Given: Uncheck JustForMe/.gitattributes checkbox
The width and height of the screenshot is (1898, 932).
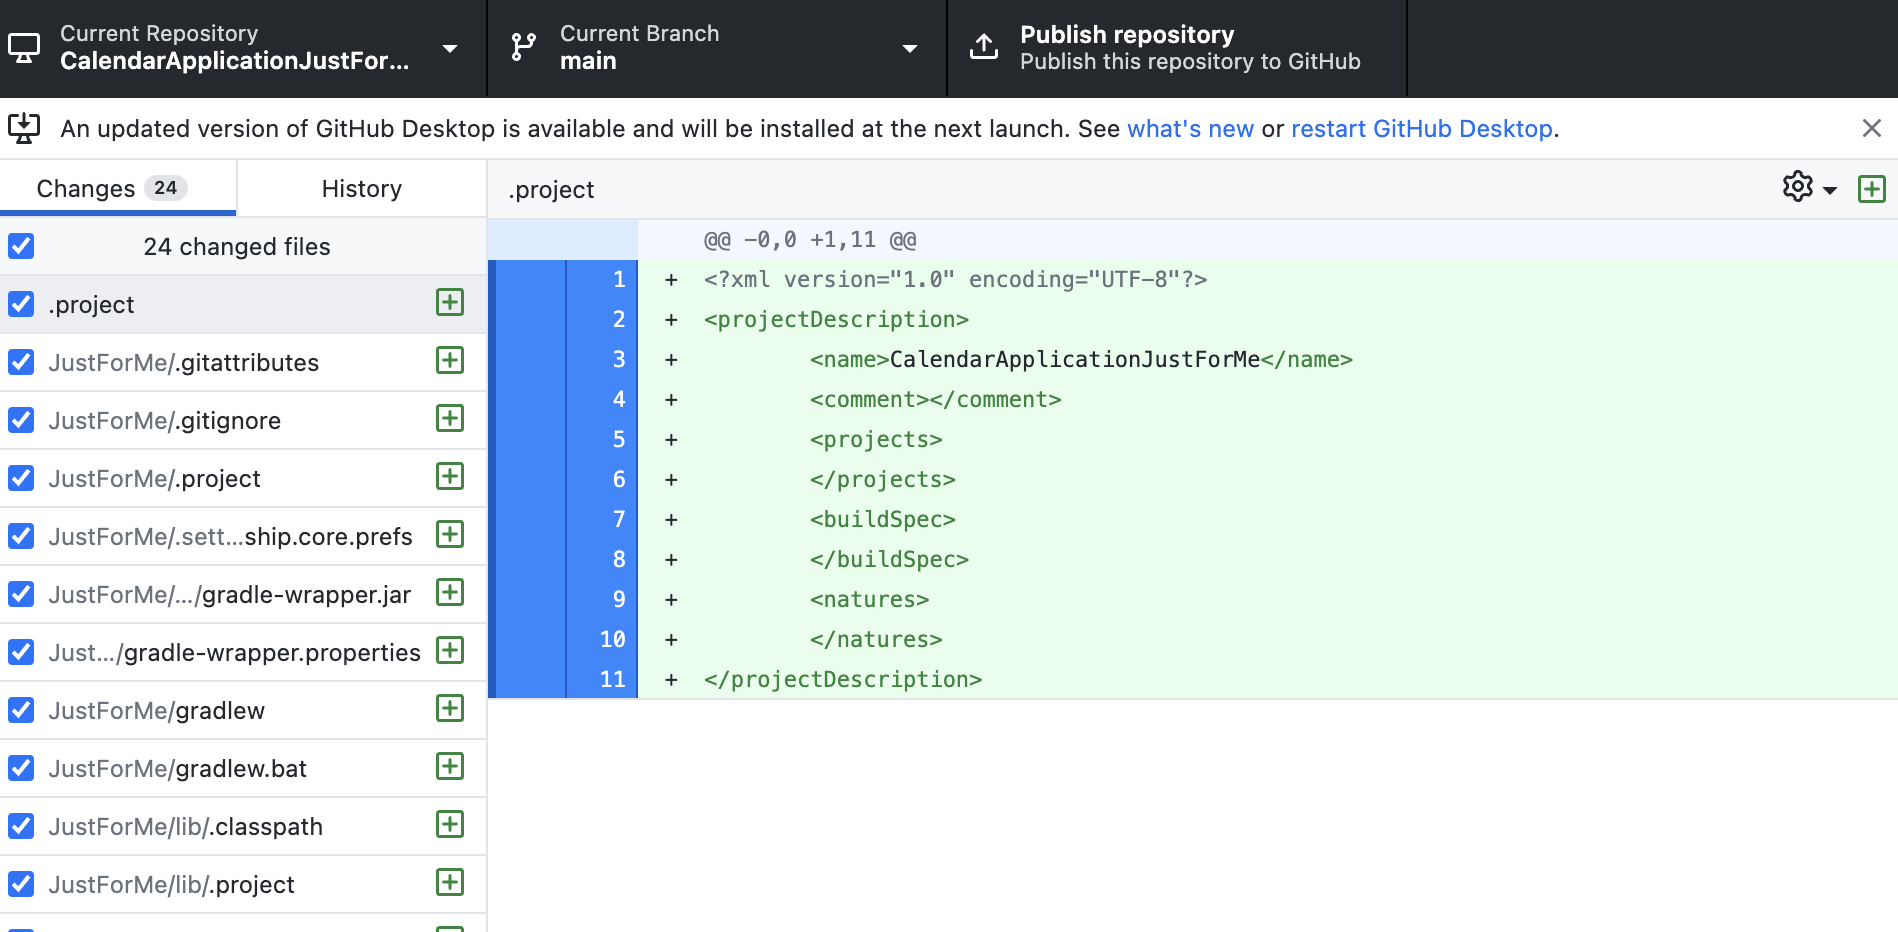Looking at the screenshot, I should point(21,362).
